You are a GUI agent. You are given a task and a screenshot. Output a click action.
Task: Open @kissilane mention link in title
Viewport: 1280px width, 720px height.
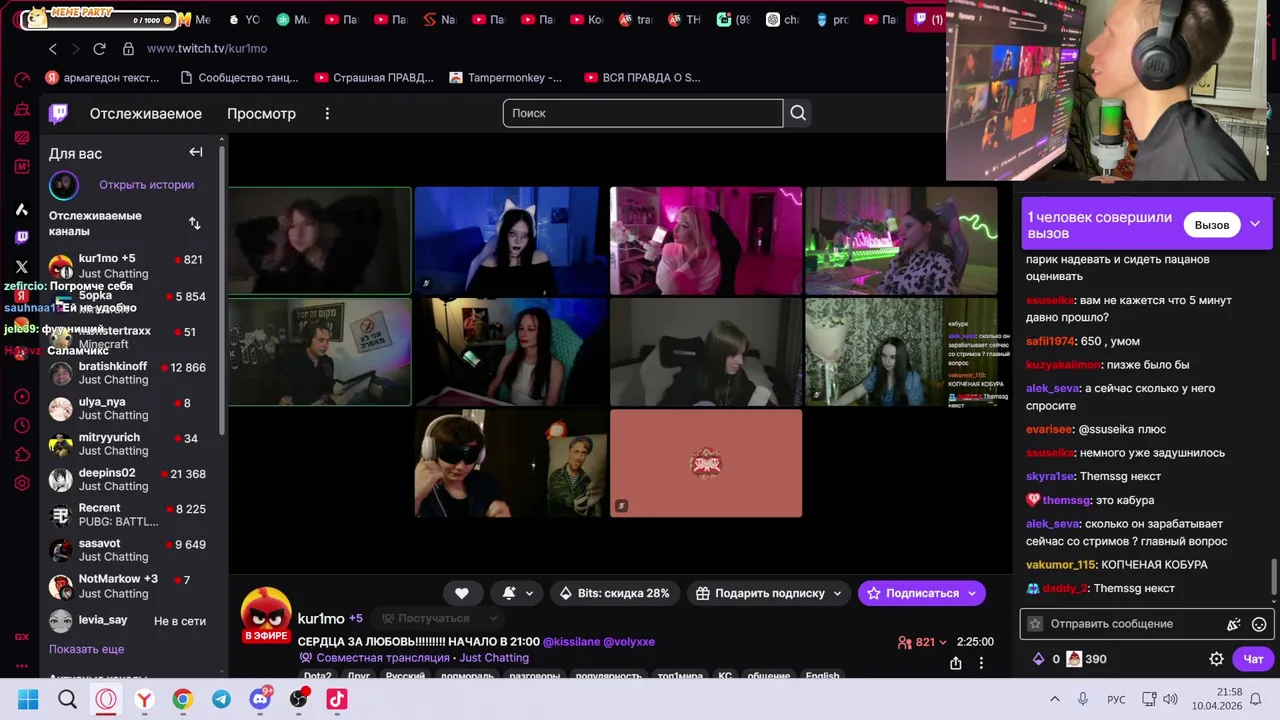pos(571,642)
